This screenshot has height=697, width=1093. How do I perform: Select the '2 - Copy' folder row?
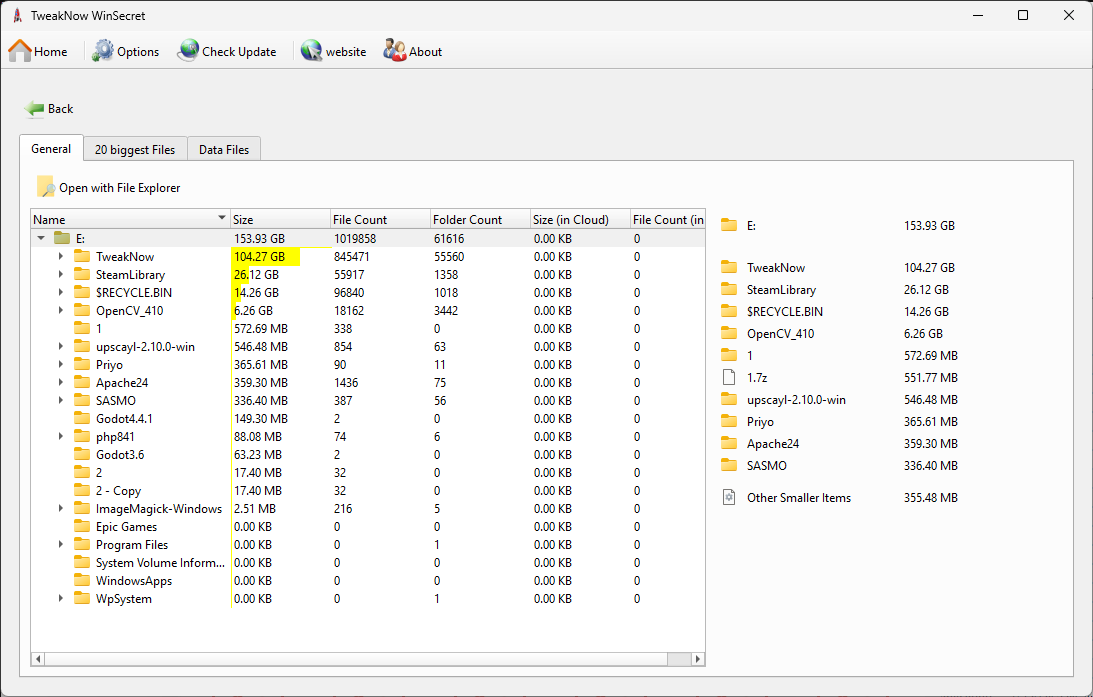point(118,491)
